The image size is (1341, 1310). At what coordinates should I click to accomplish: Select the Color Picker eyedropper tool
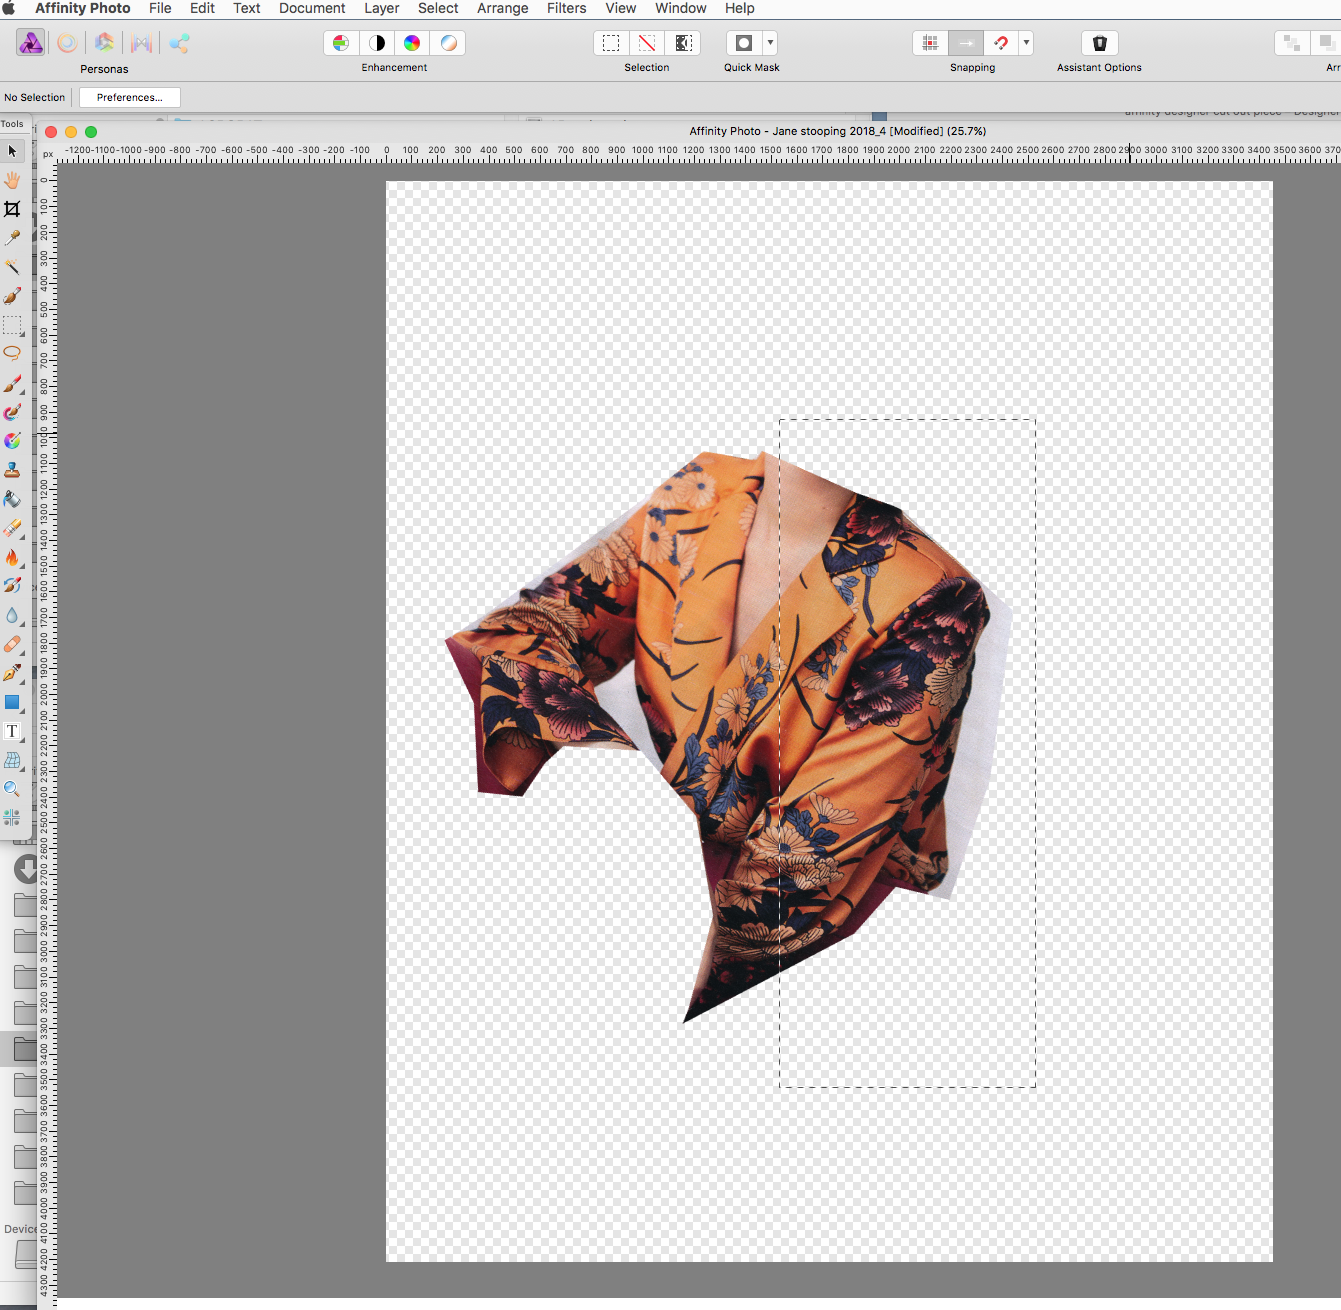12,238
